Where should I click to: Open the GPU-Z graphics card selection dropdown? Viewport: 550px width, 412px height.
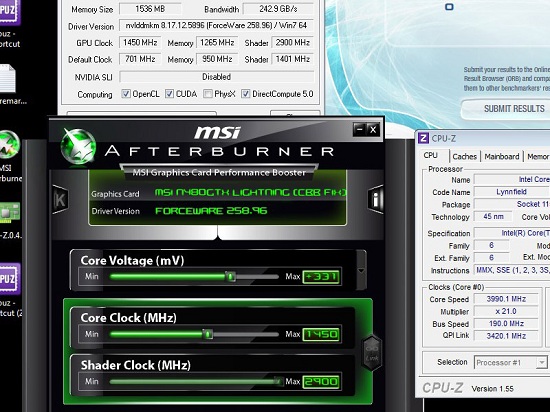pyautogui.click(x=141, y=114)
